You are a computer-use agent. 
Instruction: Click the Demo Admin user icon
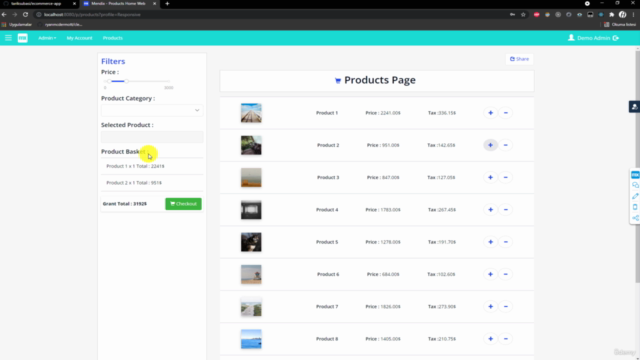571,38
